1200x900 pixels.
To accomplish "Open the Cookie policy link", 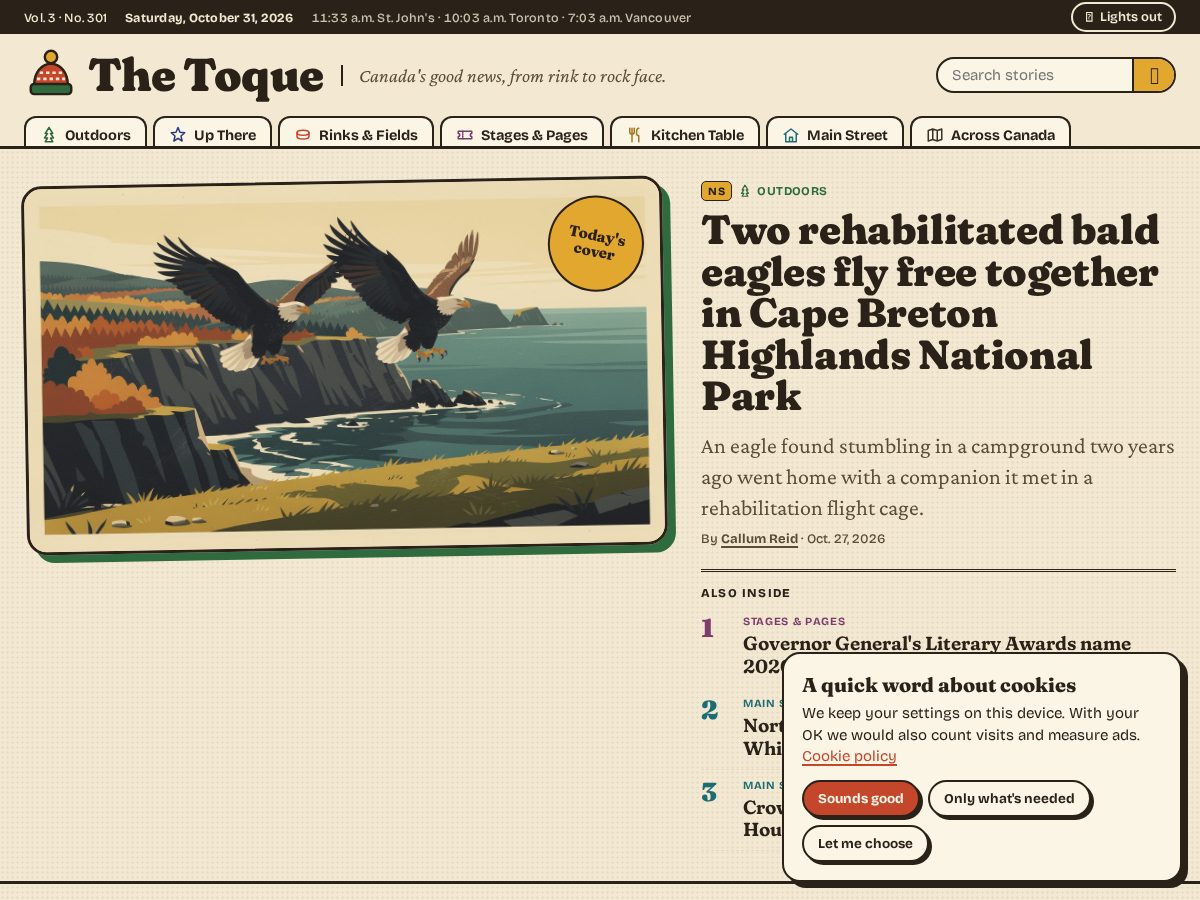I will point(849,756).
